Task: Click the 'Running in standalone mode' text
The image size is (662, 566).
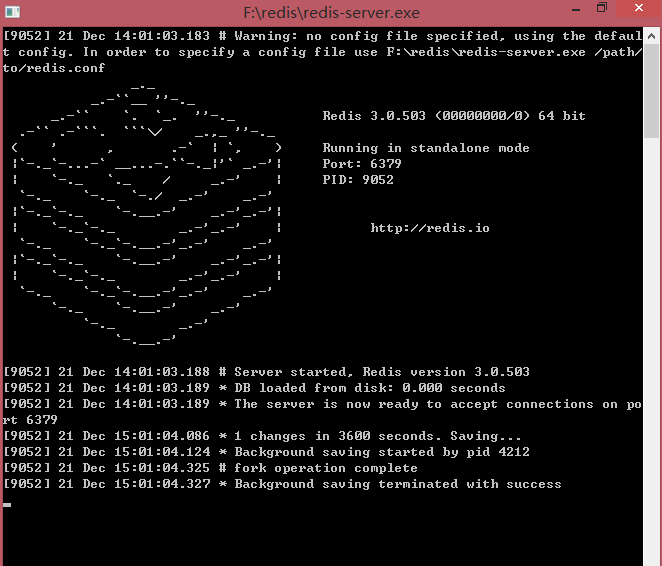Action: pos(426,148)
